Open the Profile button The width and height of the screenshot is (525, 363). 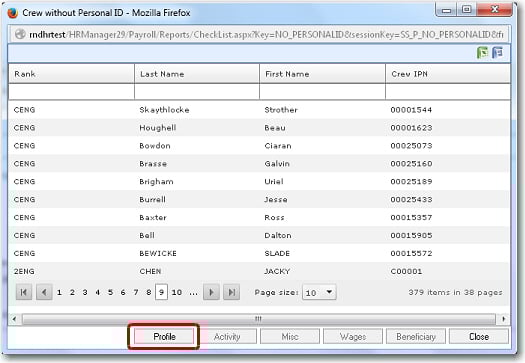pos(164,337)
